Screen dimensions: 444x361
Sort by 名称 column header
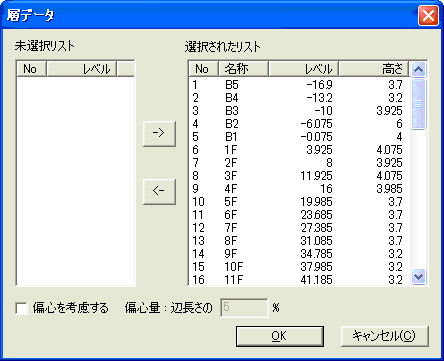pyautogui.click(x=243, y=69)
